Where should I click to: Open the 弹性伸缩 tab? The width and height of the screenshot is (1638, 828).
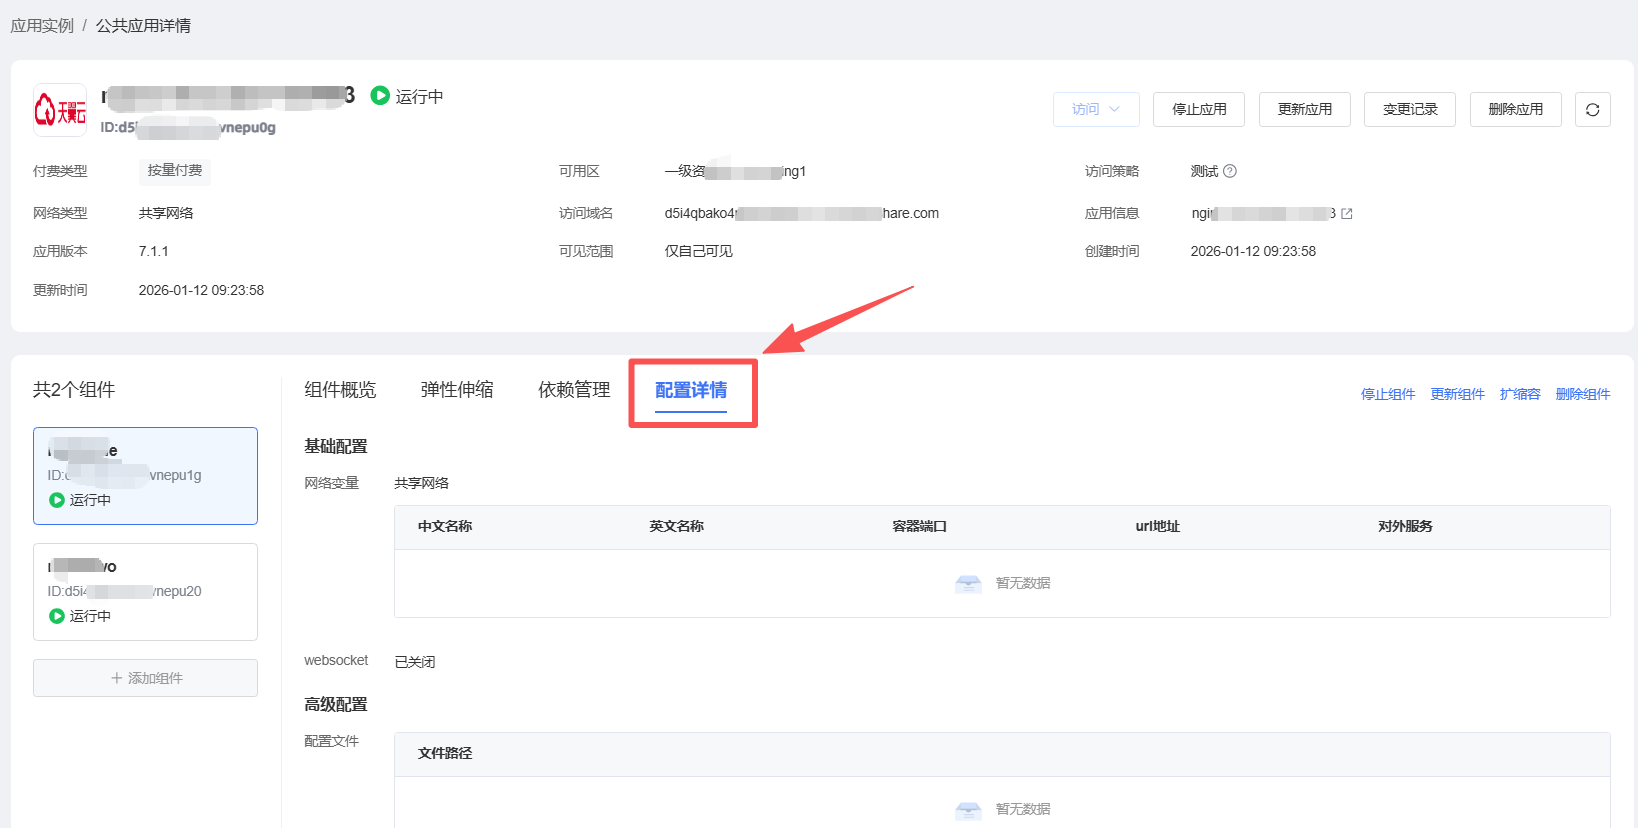click(x=457, y=390)
